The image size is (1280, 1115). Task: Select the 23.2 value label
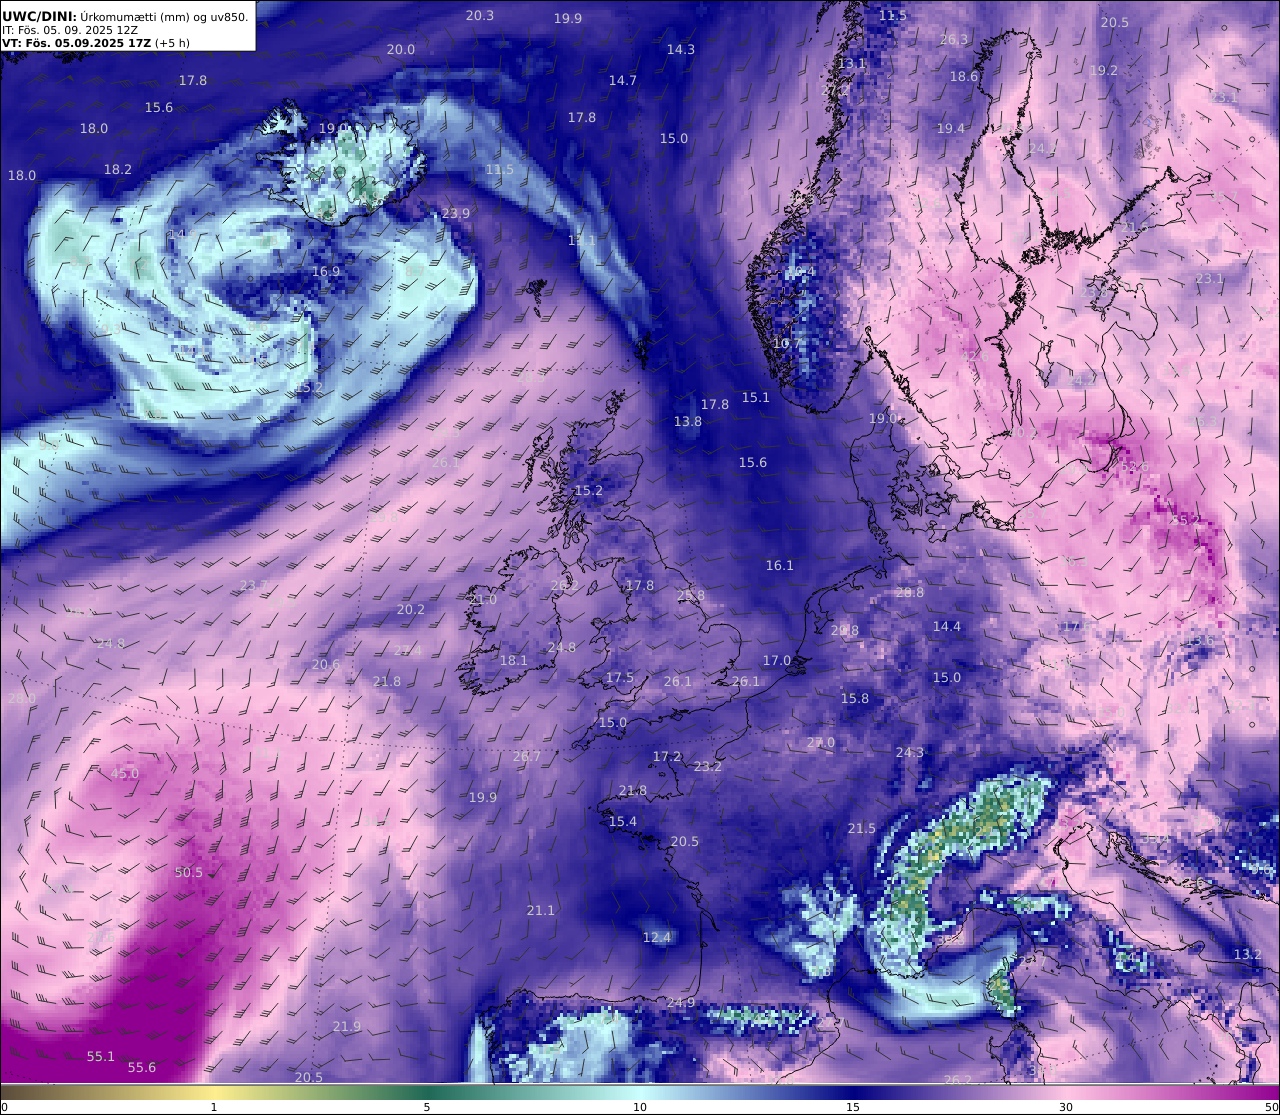click(708, 767)
